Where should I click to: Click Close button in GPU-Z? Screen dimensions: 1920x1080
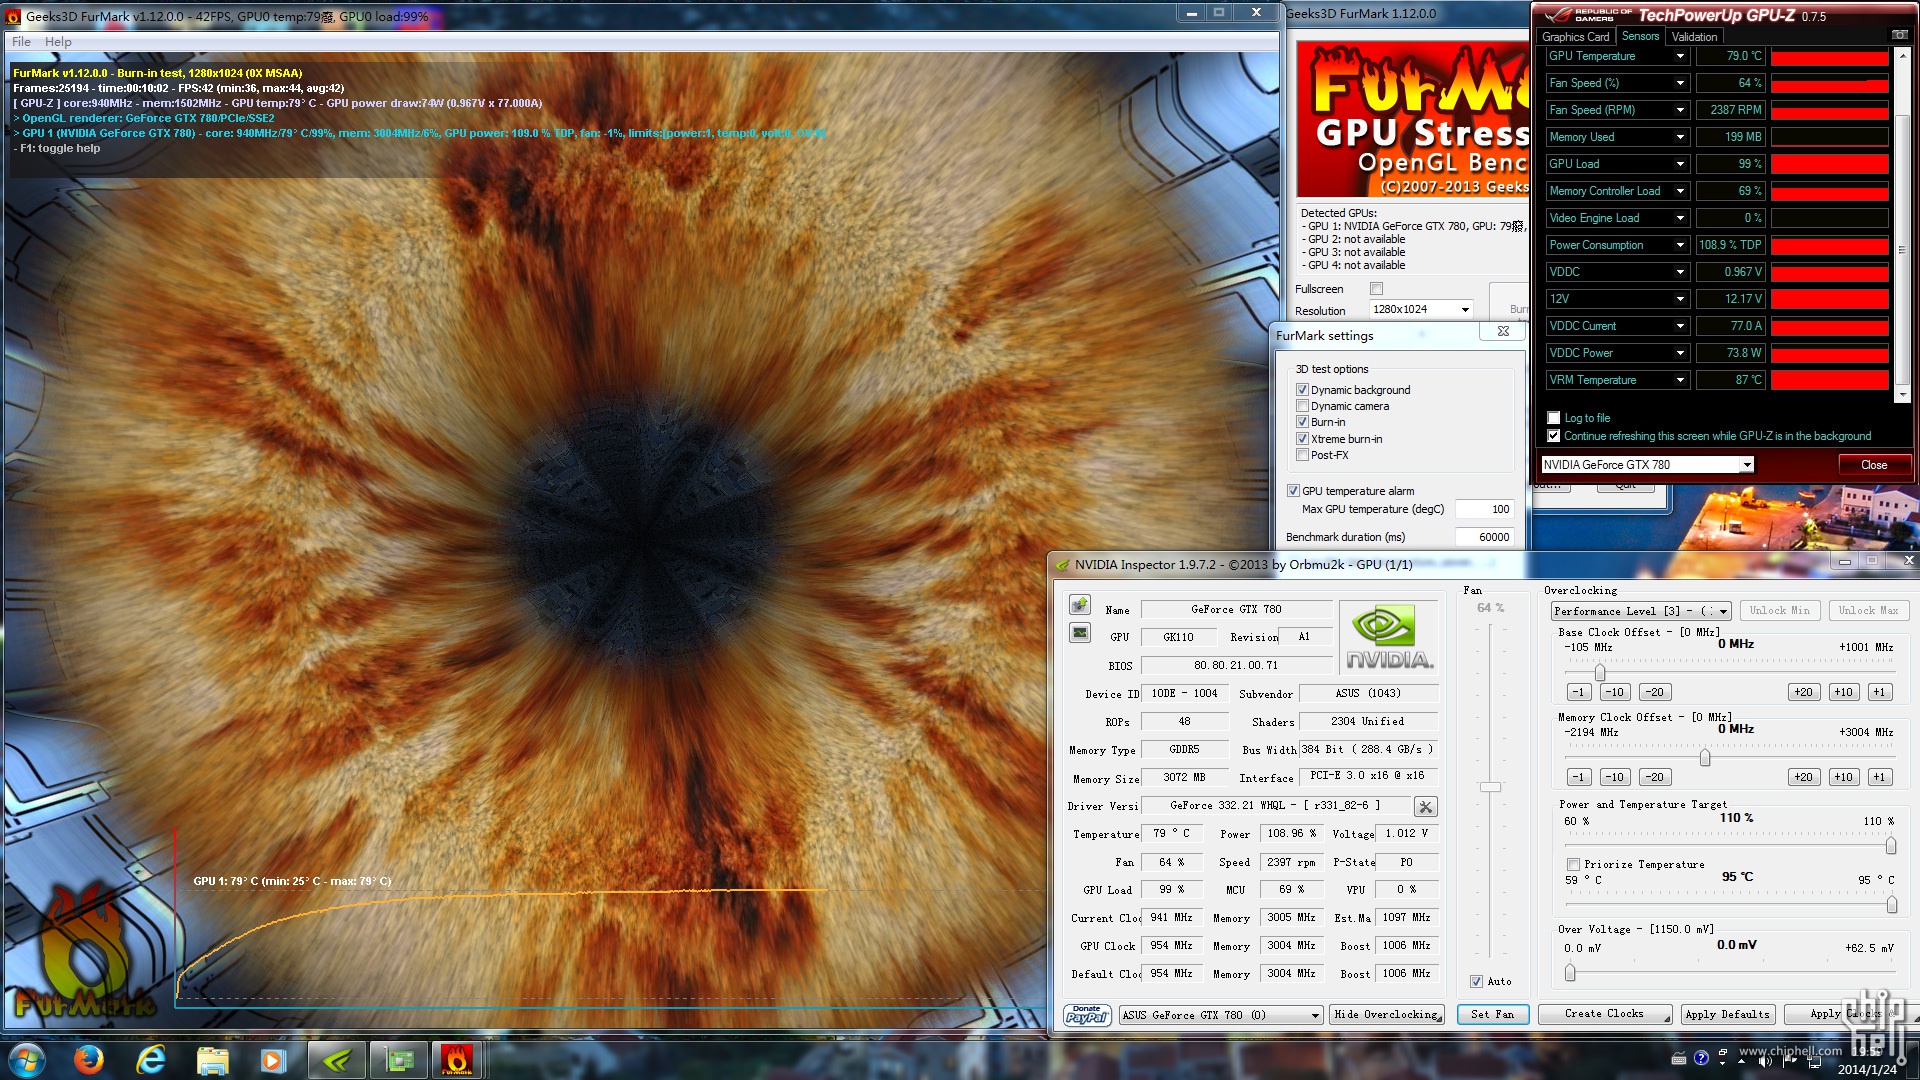[x=1873, y=465]
